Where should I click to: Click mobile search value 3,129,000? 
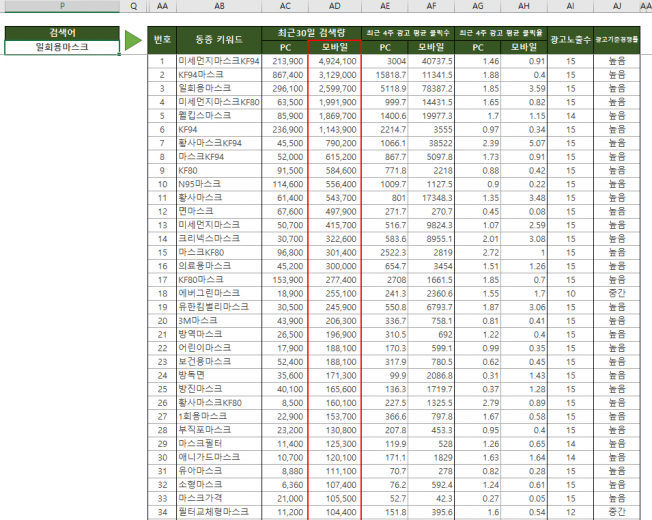pyautogui.click(x=335, y=75)
